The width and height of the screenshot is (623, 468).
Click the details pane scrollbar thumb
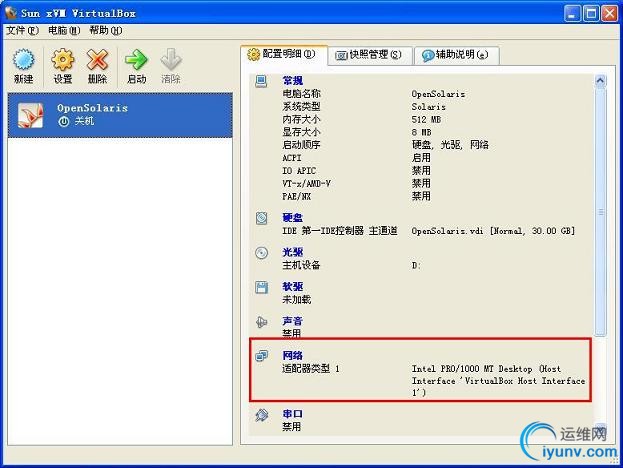pos(600,212)
